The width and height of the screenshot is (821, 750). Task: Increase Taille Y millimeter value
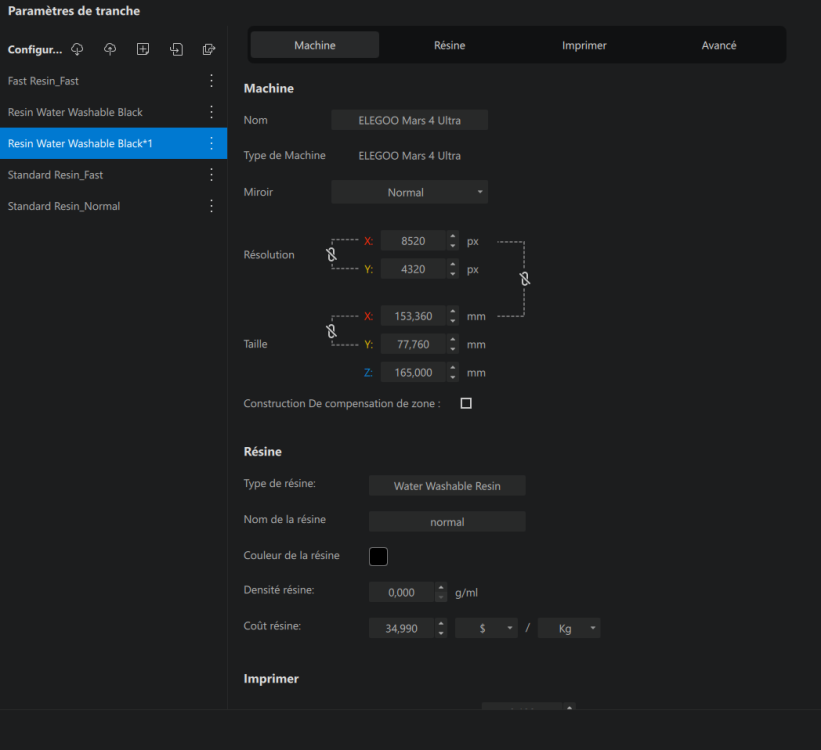pyautogui.click(x=453, y=340)
